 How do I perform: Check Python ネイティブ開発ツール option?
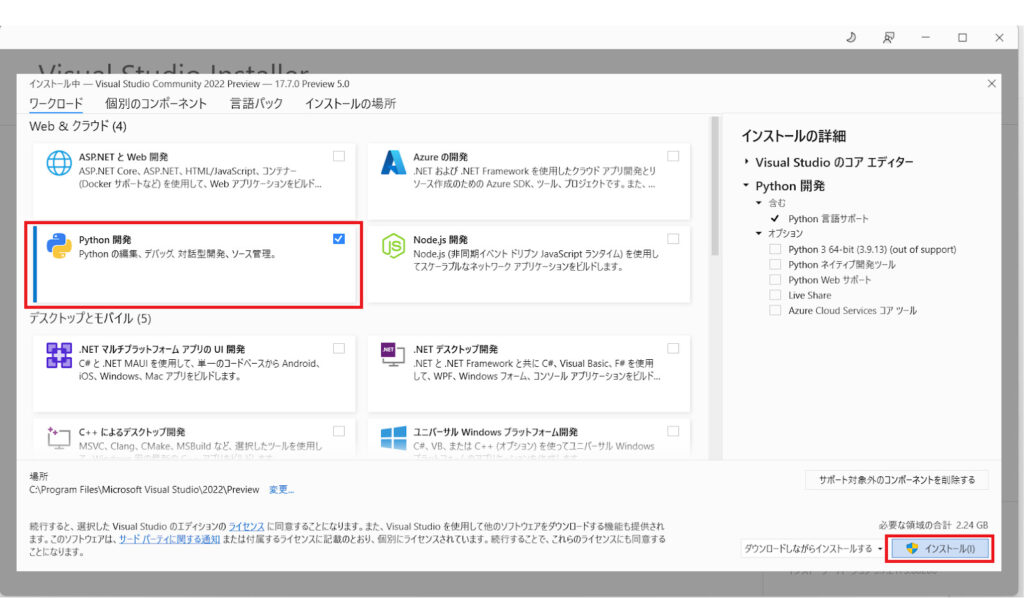tap(775, 264)
